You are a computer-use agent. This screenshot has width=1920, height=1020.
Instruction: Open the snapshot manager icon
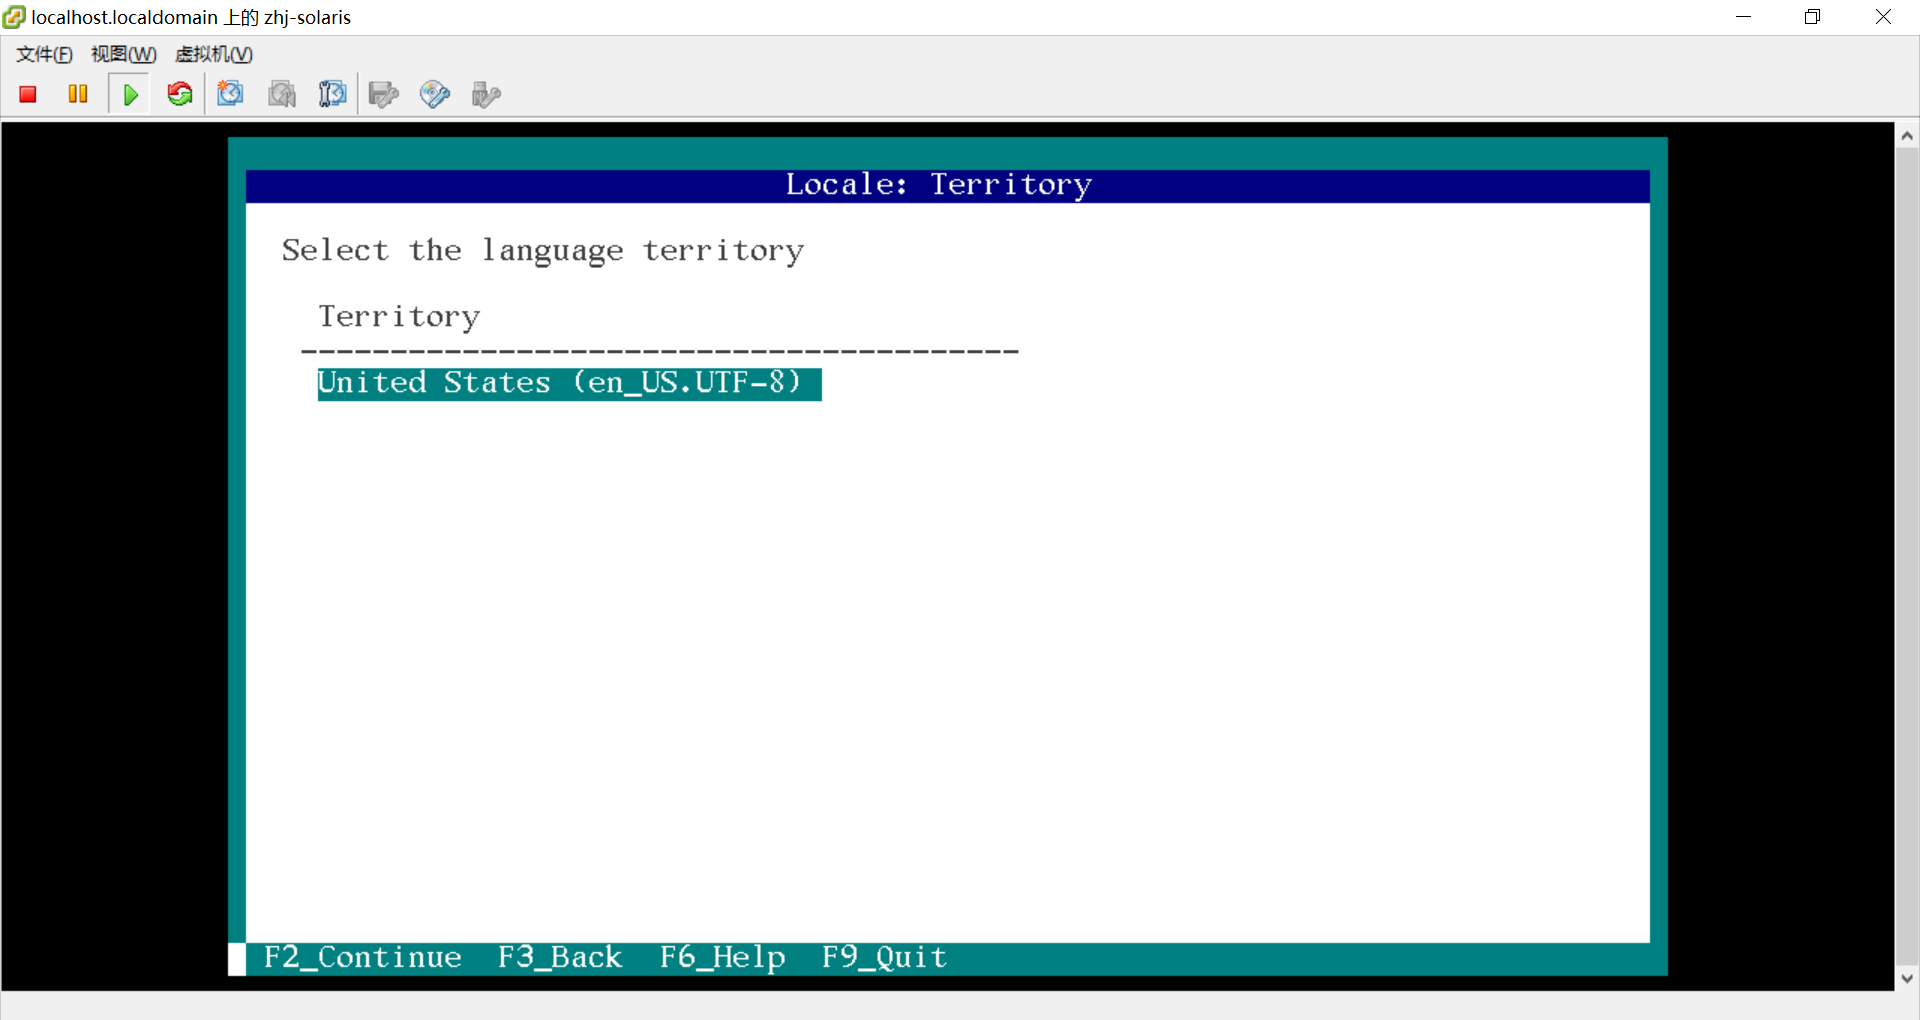[x=332, y=94]
